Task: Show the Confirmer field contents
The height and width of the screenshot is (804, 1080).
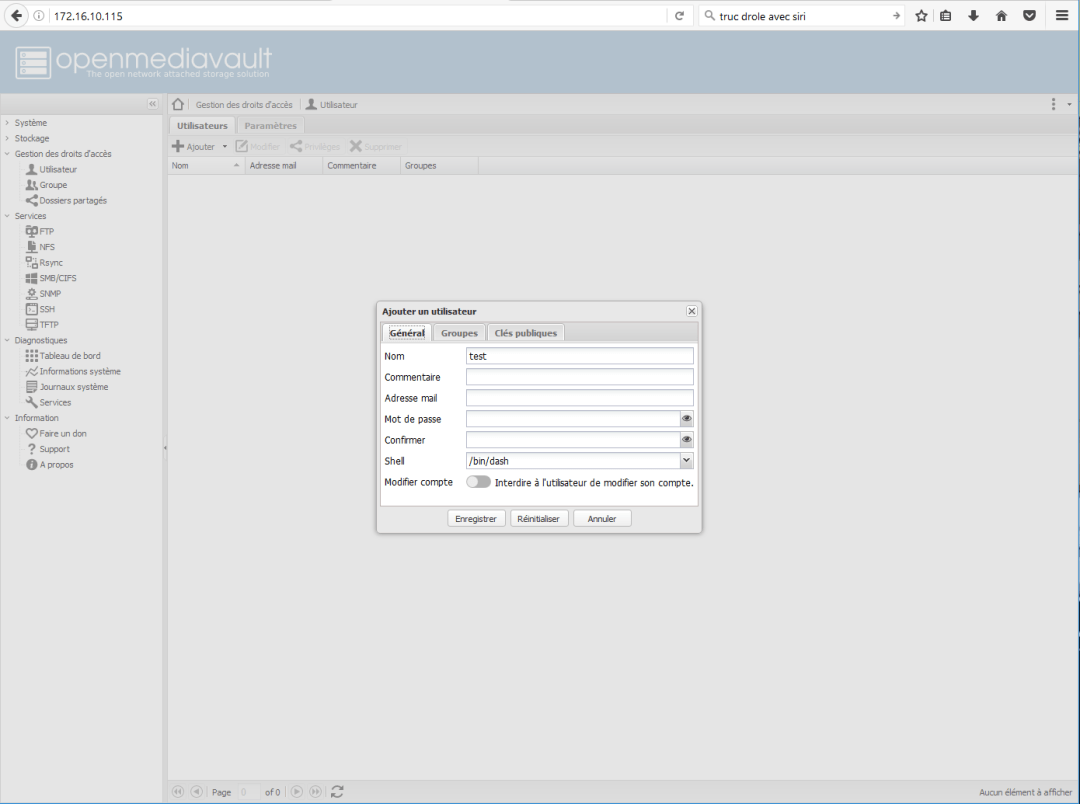Action: tap(686, 439)
